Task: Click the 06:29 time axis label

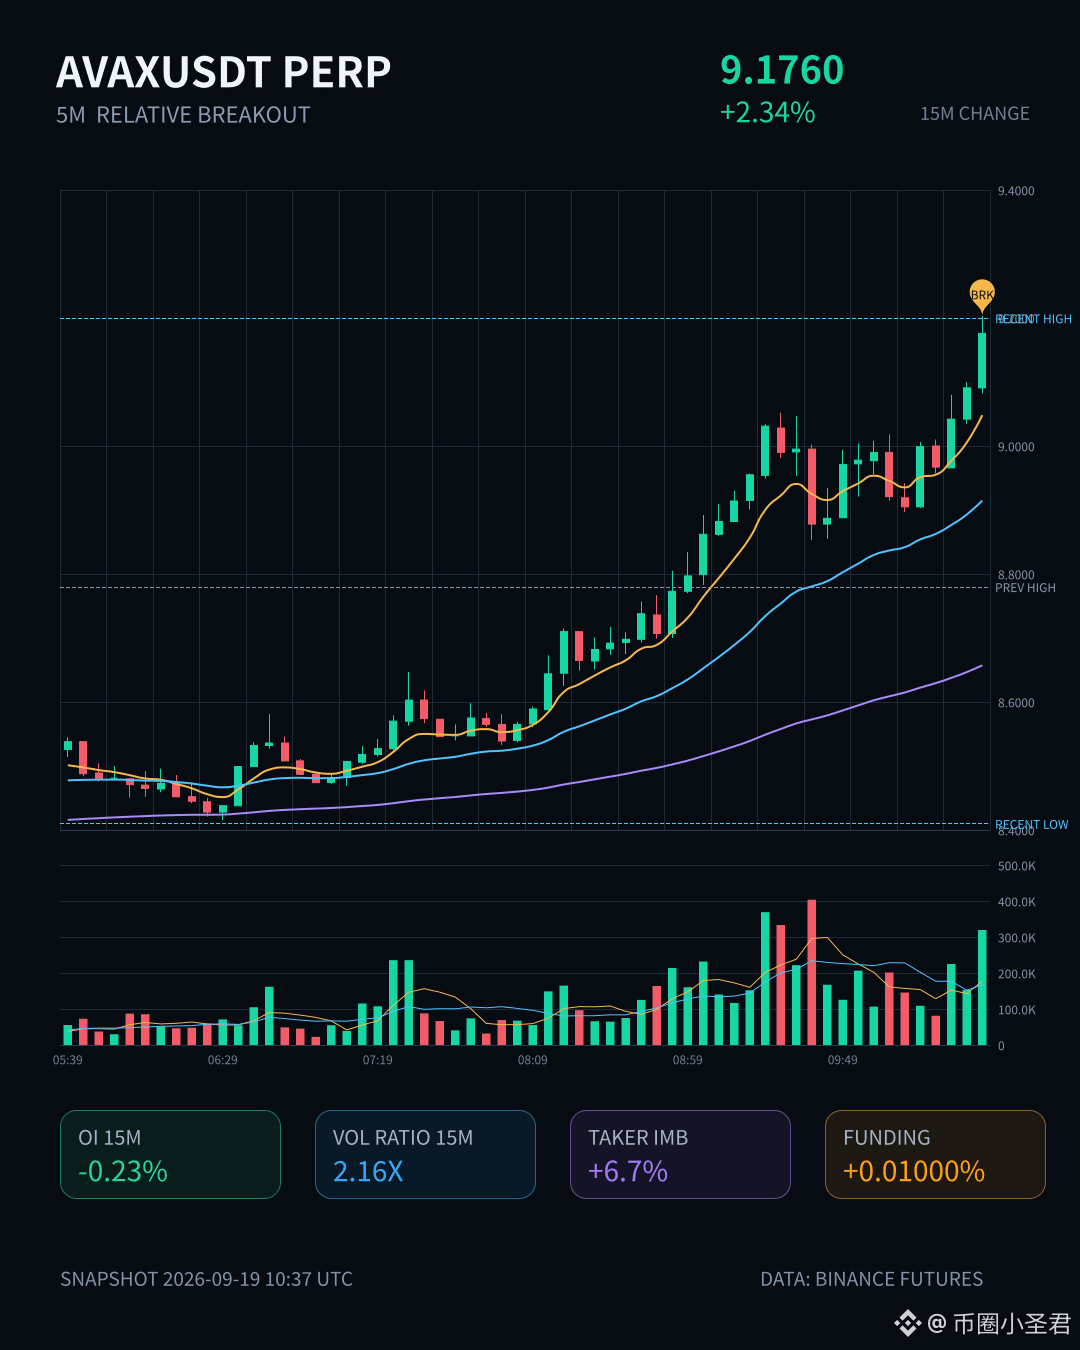Action: [x=223, y=1060]
